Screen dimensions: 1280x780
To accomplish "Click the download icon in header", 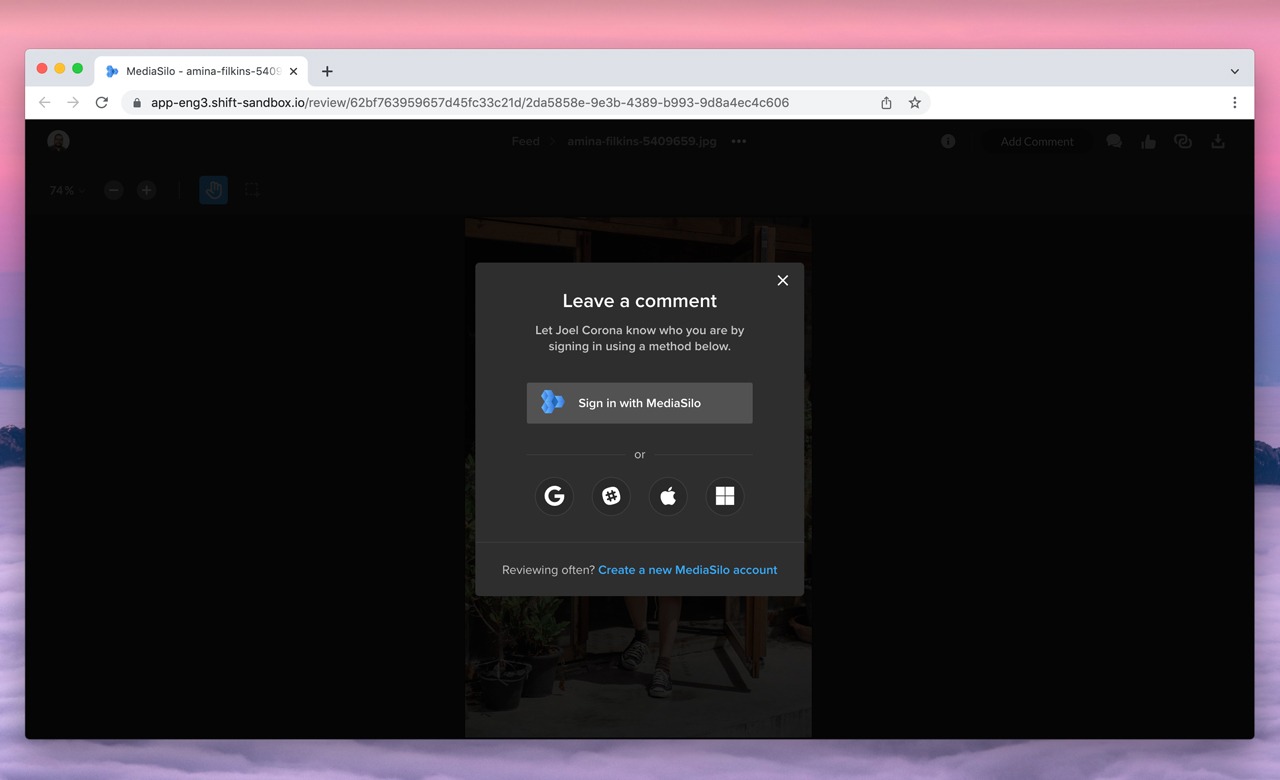I will 1218,142.
